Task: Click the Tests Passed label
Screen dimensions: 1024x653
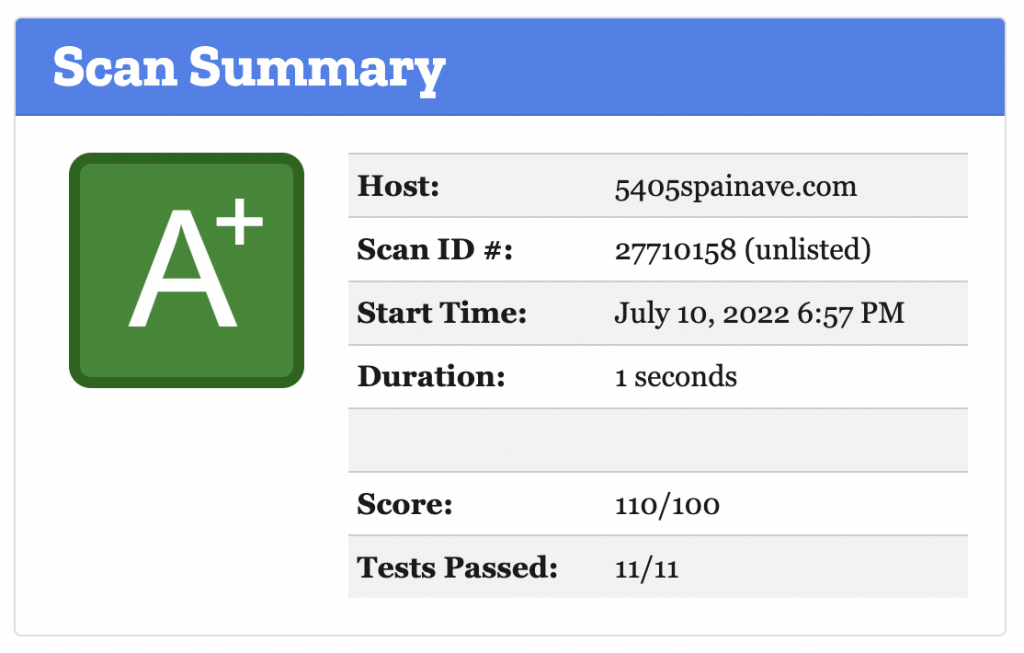Action: 457,567
